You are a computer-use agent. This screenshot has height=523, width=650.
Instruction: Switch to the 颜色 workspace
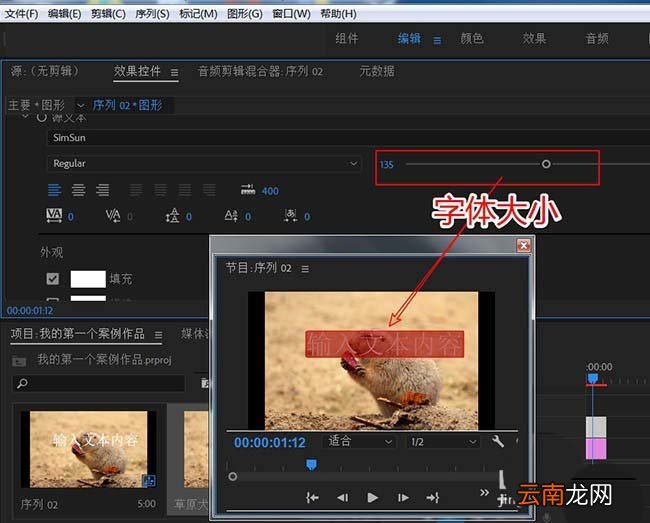click(x=472, y=39)
